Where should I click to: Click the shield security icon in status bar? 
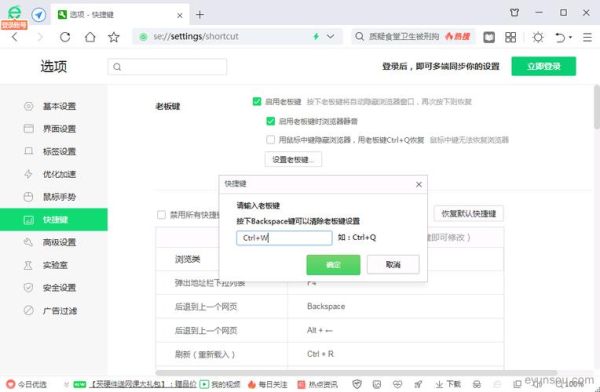(357, 384)
